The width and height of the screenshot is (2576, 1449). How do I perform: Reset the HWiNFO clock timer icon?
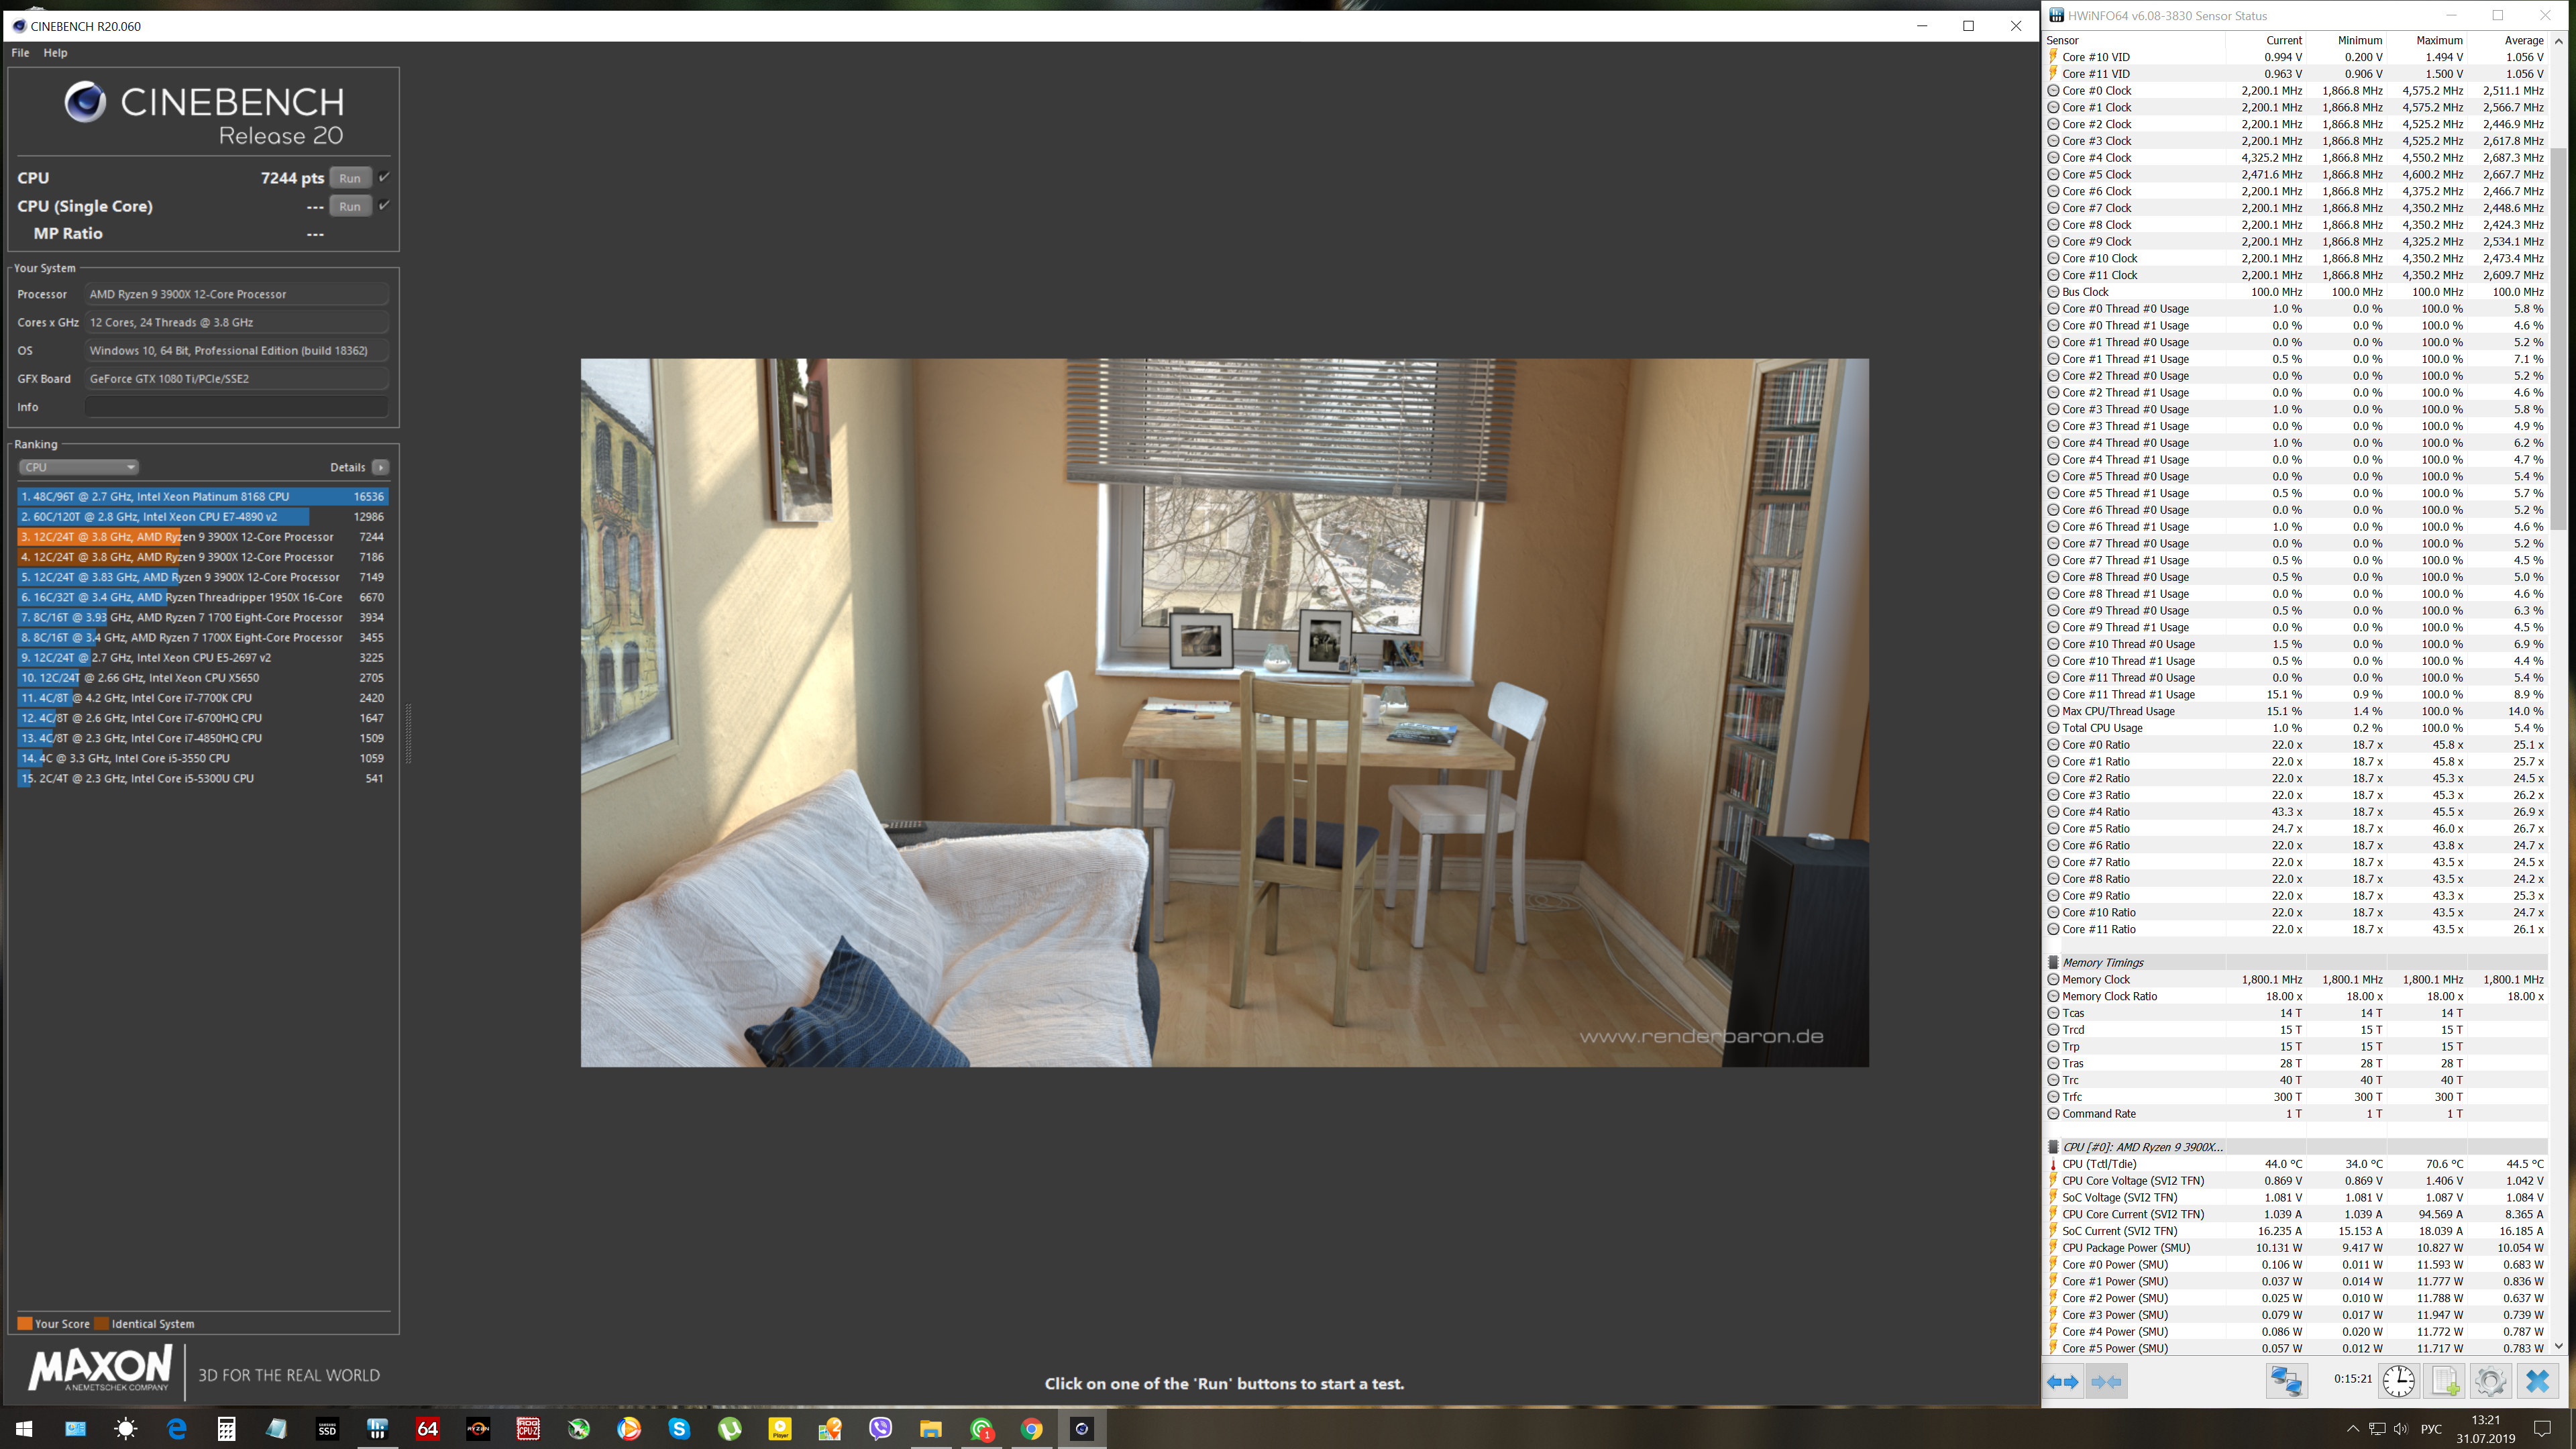(x=2398, y=1381)
